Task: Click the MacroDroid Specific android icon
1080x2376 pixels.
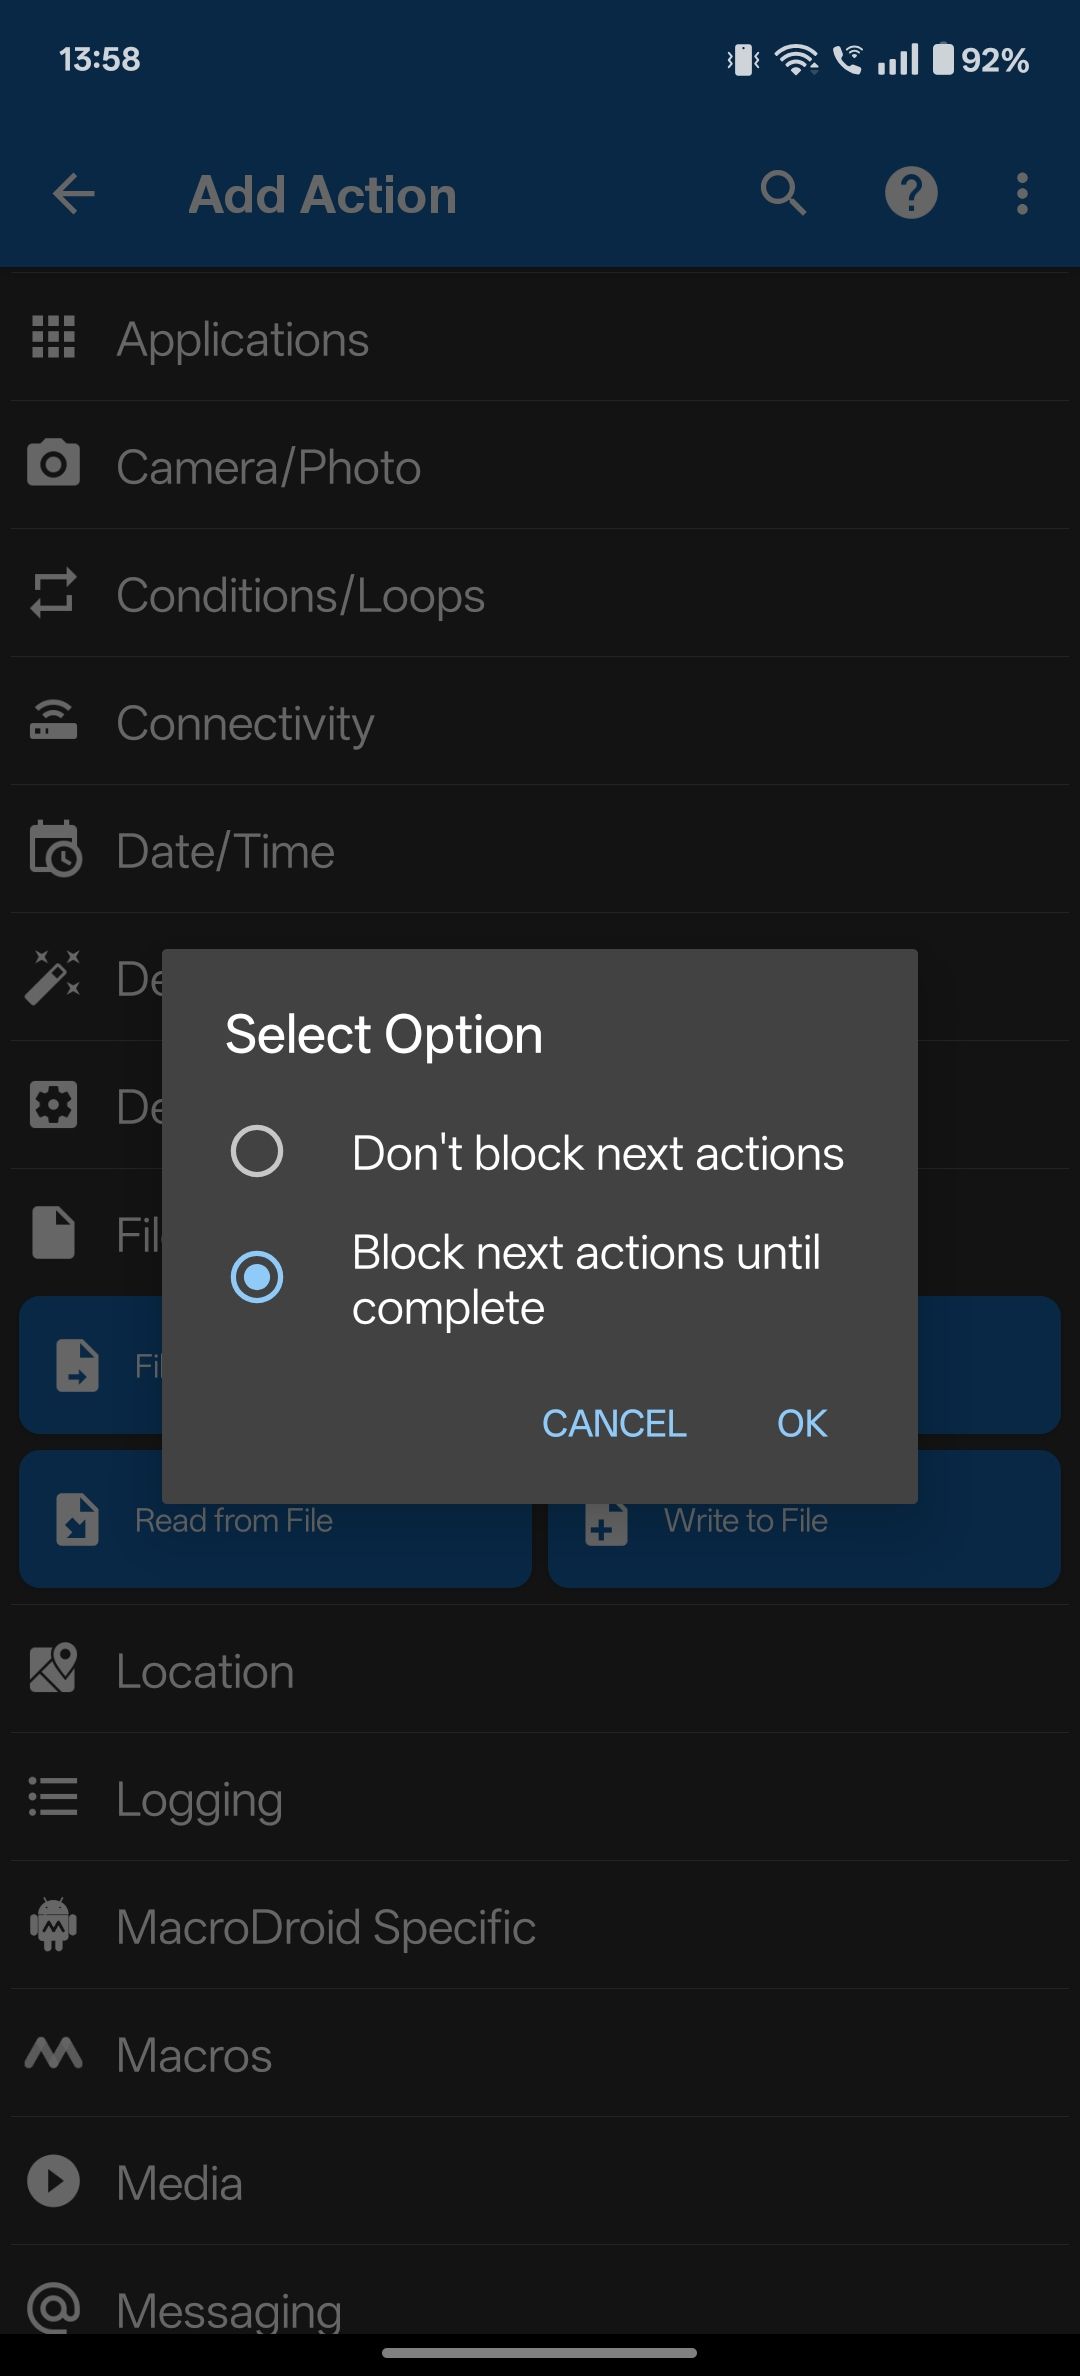Action: pyautogui.click(x=54, y=1925)
